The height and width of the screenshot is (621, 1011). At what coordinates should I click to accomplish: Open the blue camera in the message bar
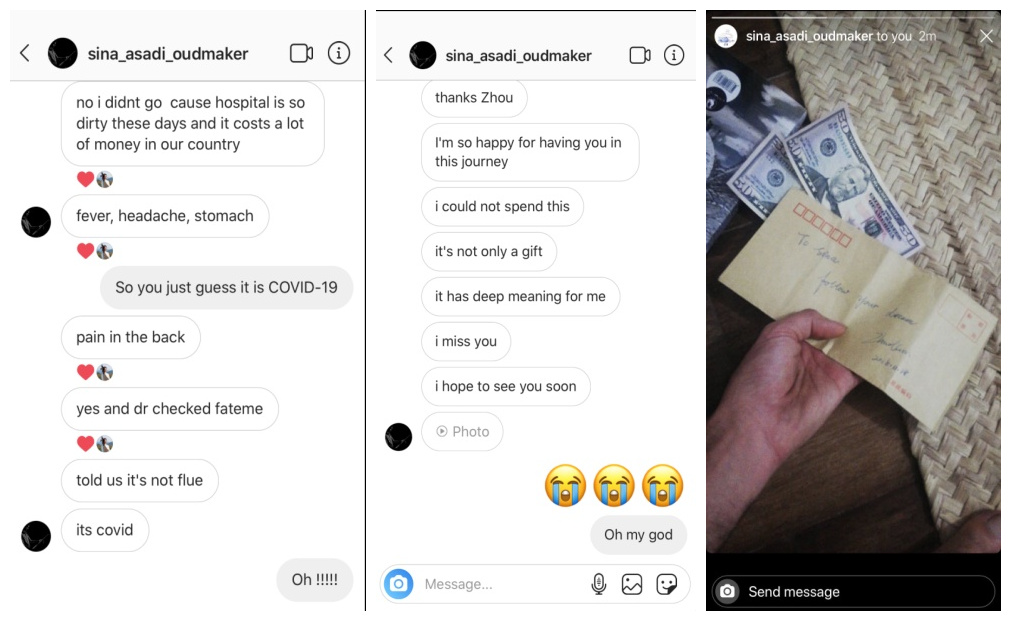point(398,584)
